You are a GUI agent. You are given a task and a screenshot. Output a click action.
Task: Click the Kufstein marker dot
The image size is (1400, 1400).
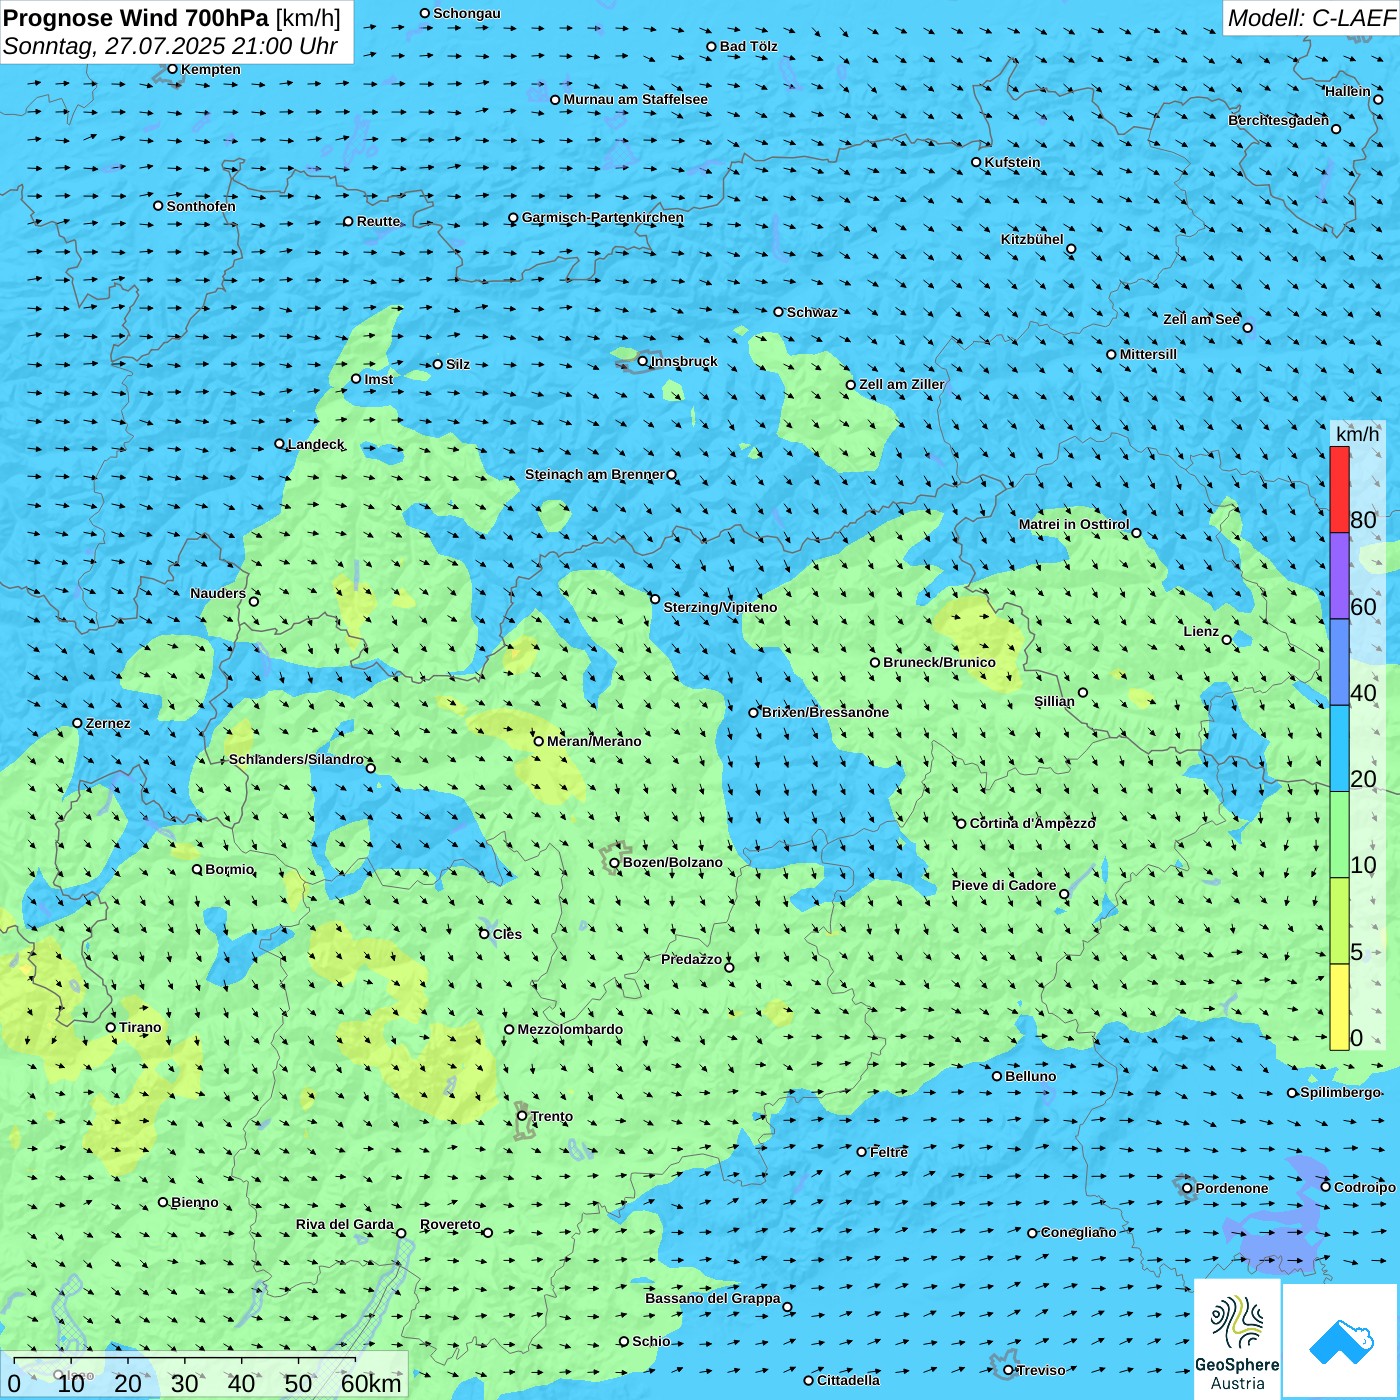pos(977,162)
